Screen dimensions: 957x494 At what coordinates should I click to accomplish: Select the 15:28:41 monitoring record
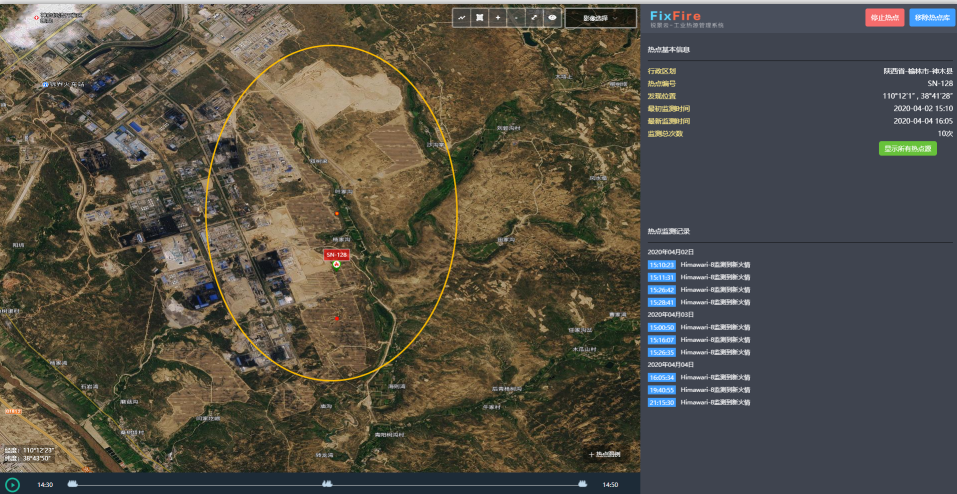click(662, 302)
